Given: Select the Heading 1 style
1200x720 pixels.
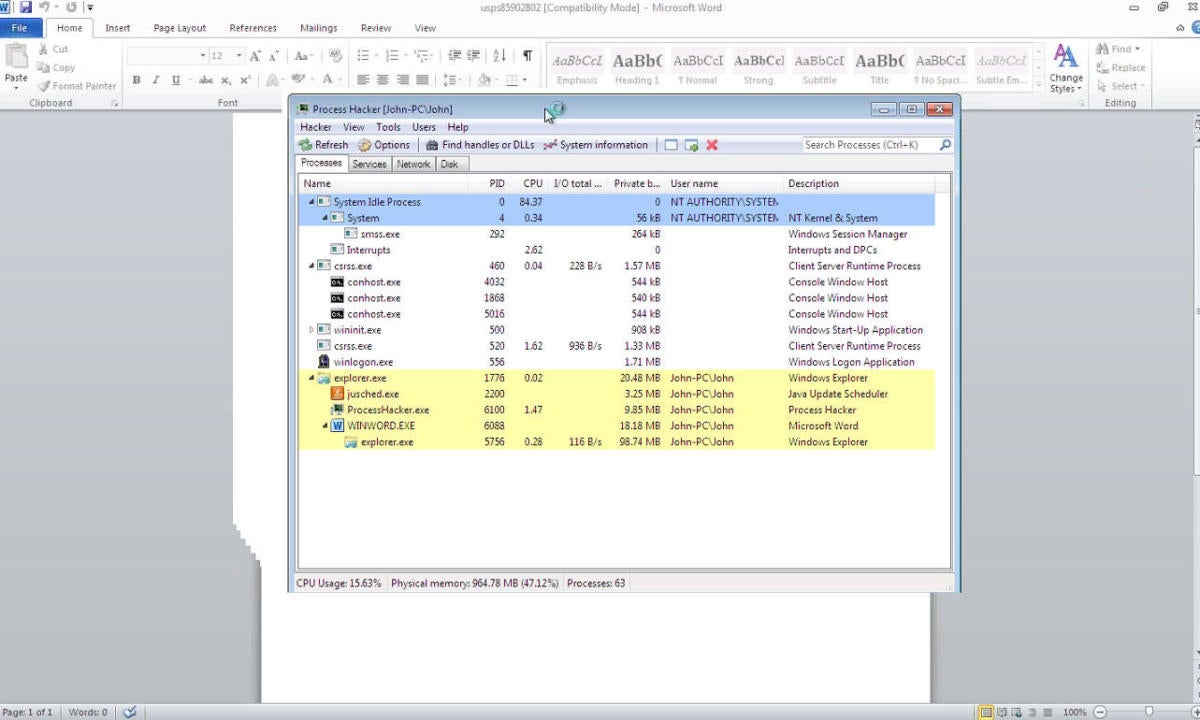Looking at the screenshot, I should (x=637, y=68).
